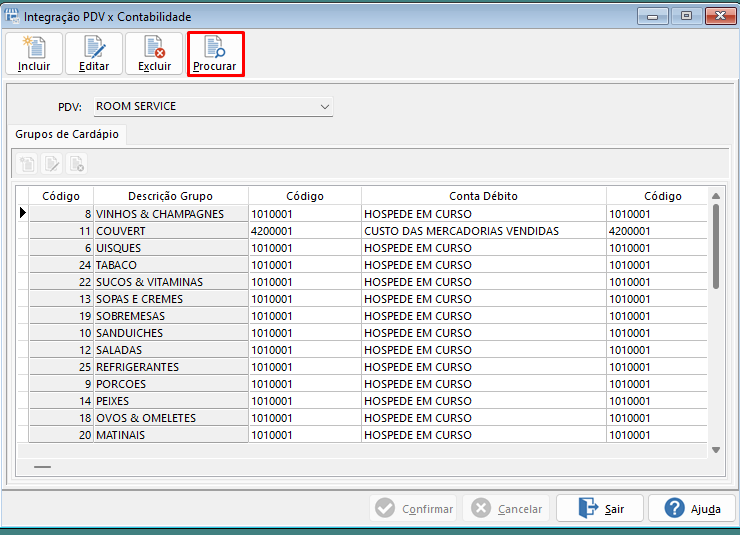Click the Confirmar button

[413, 509]
